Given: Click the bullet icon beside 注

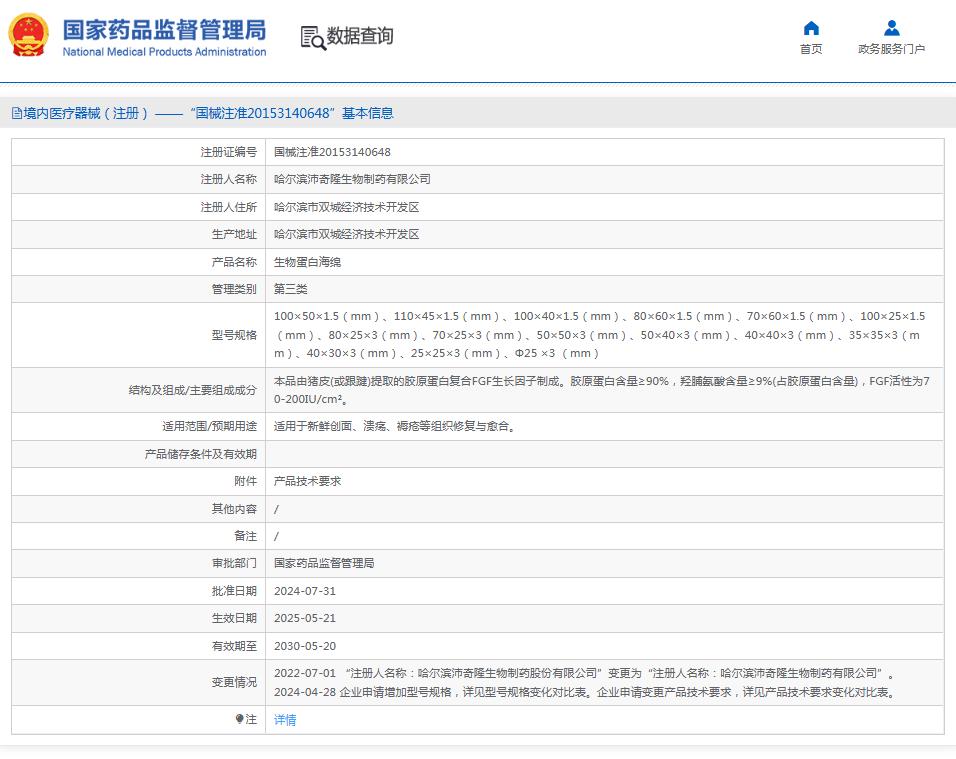Looking at the screenshot, I should tap(240, 719).
